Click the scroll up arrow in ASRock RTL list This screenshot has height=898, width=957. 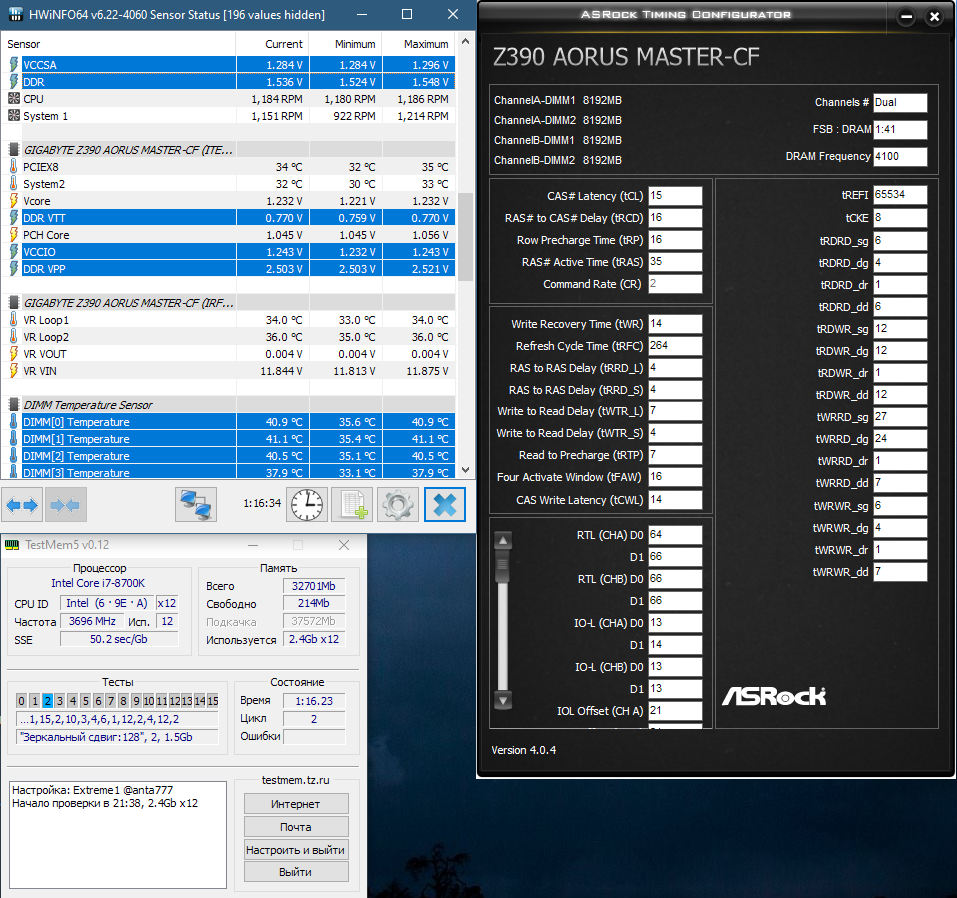tap(503, 541)
